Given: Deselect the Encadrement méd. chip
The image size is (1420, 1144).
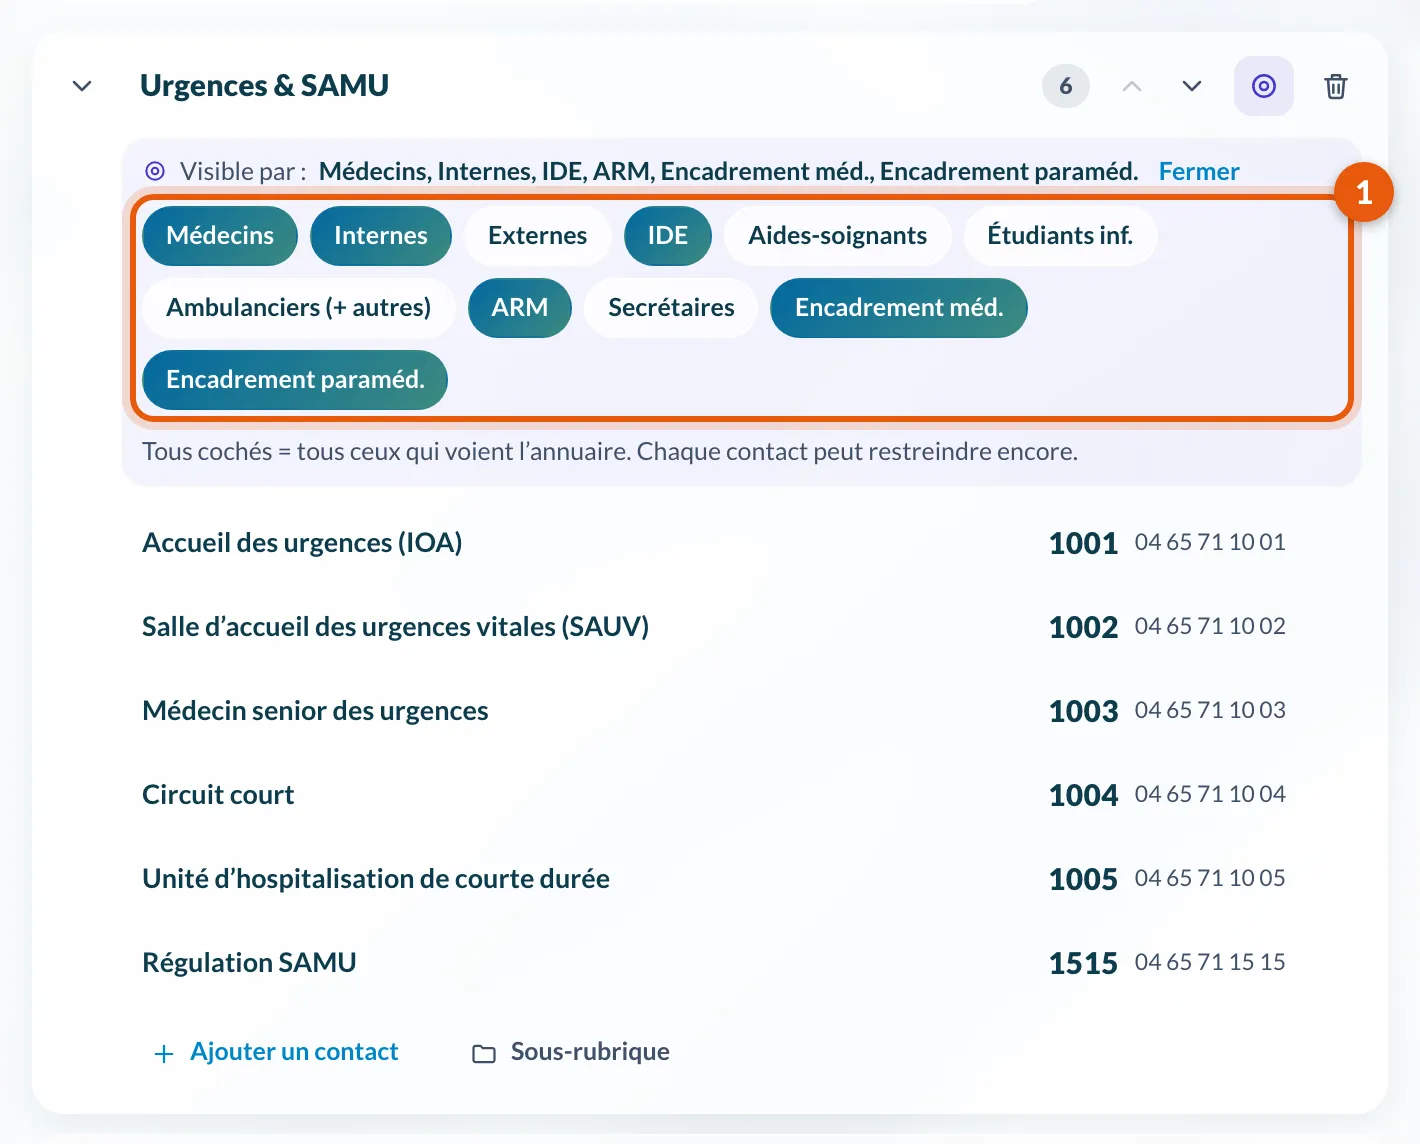Looking at the screenshot, I should [x=899, y=308].
